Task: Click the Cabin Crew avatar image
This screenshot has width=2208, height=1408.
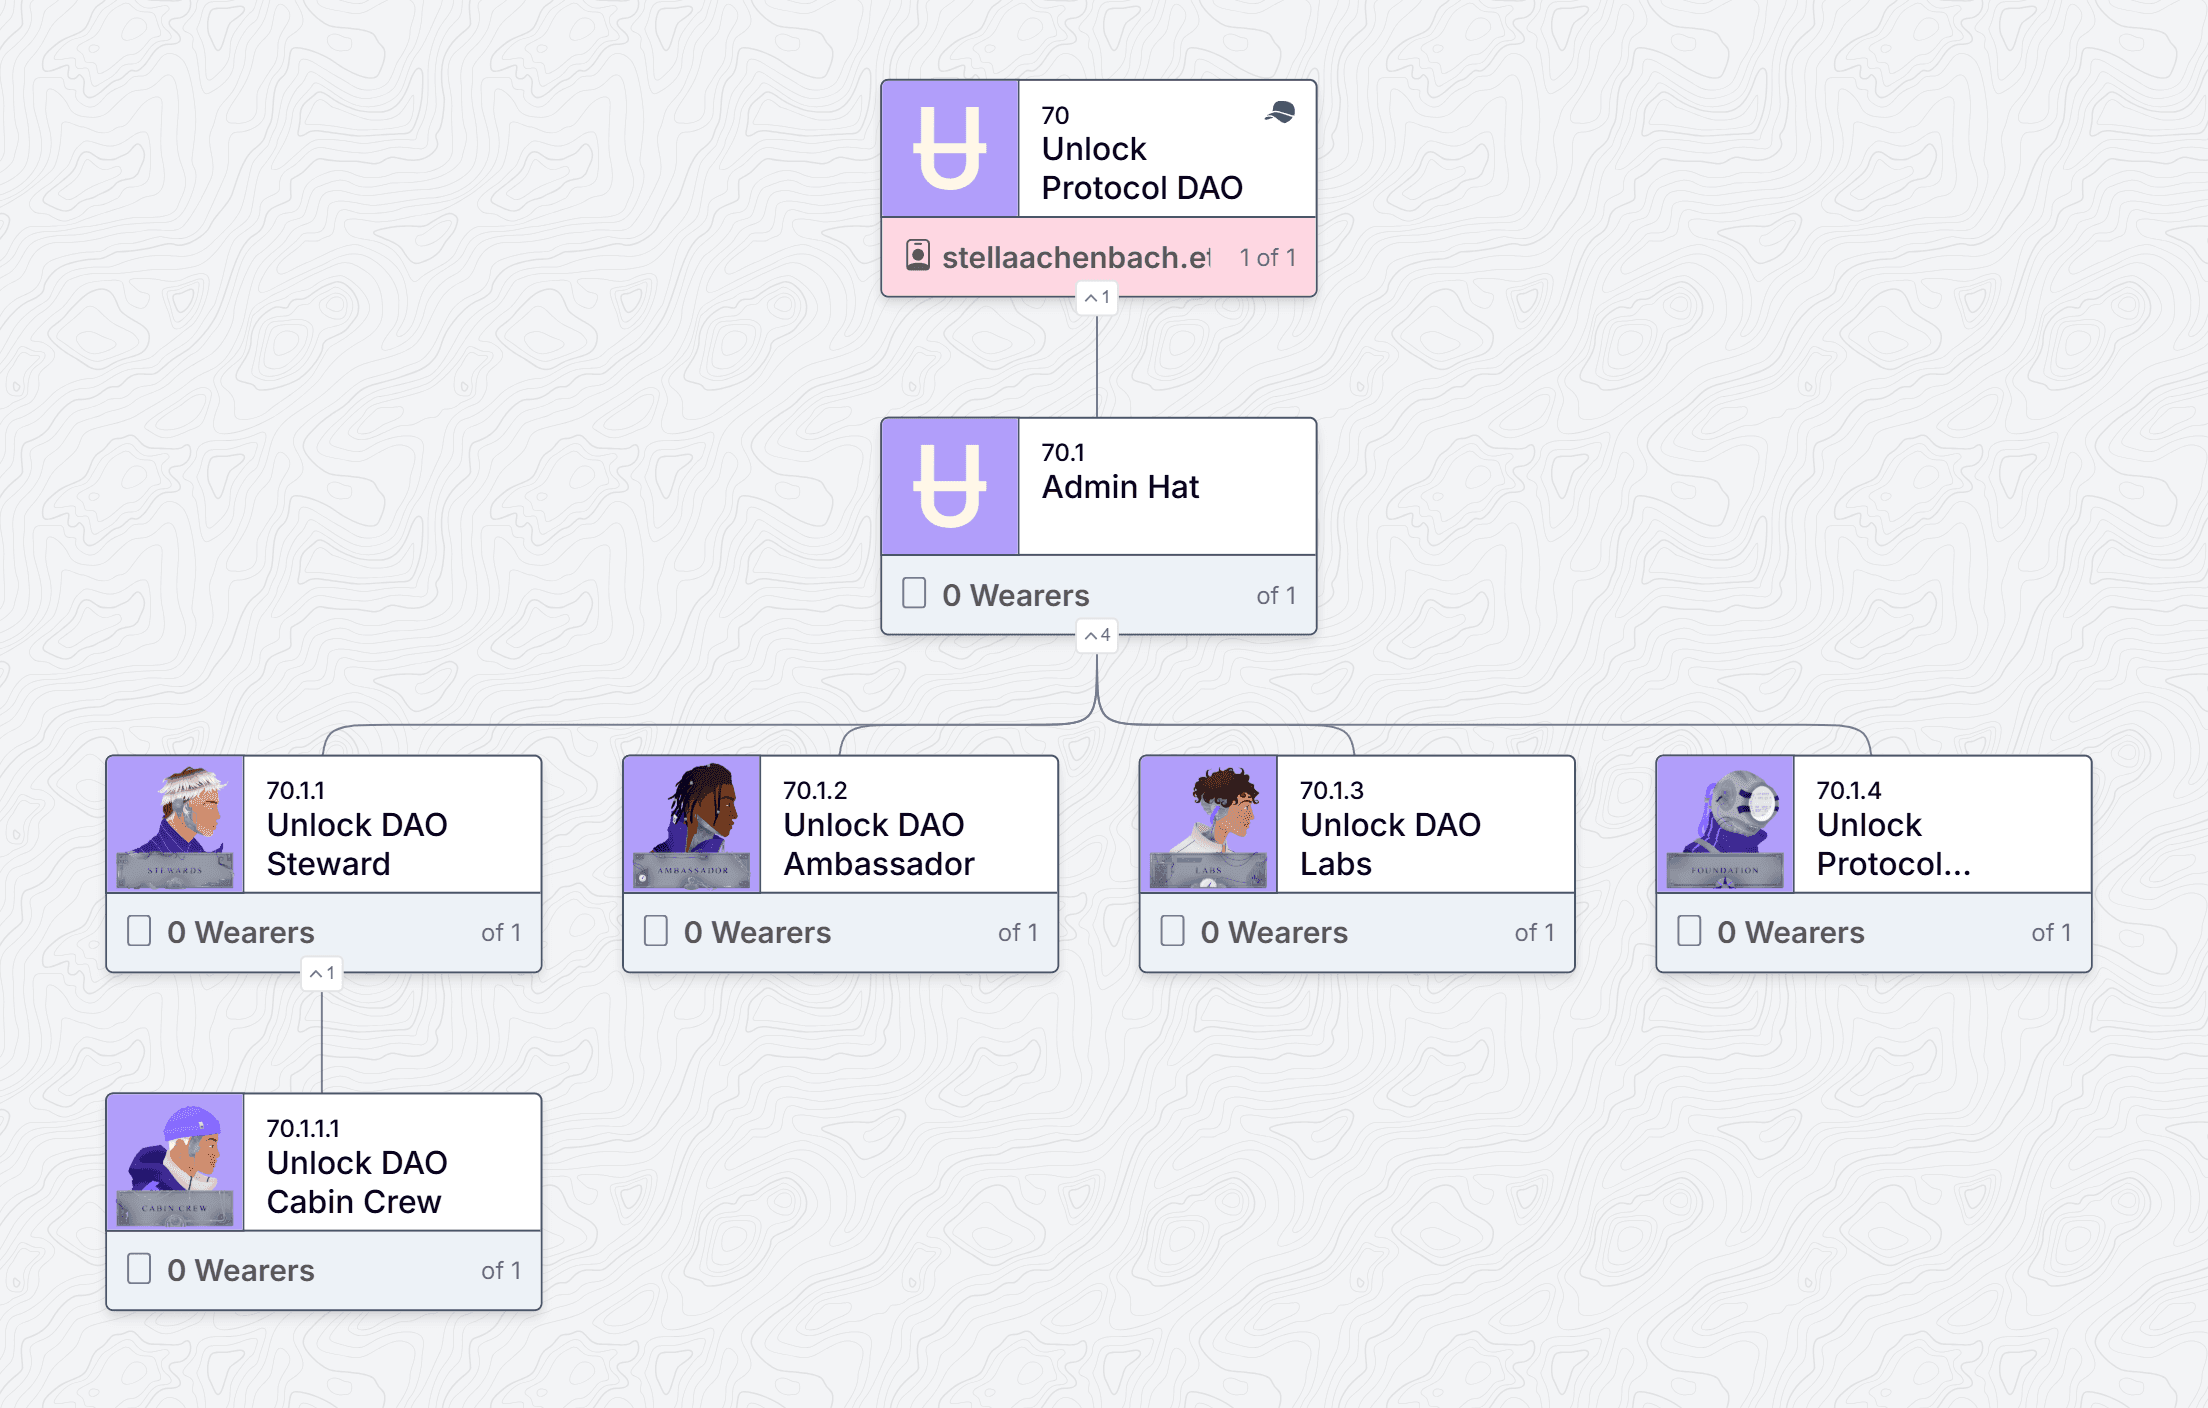Action: 175,1162
